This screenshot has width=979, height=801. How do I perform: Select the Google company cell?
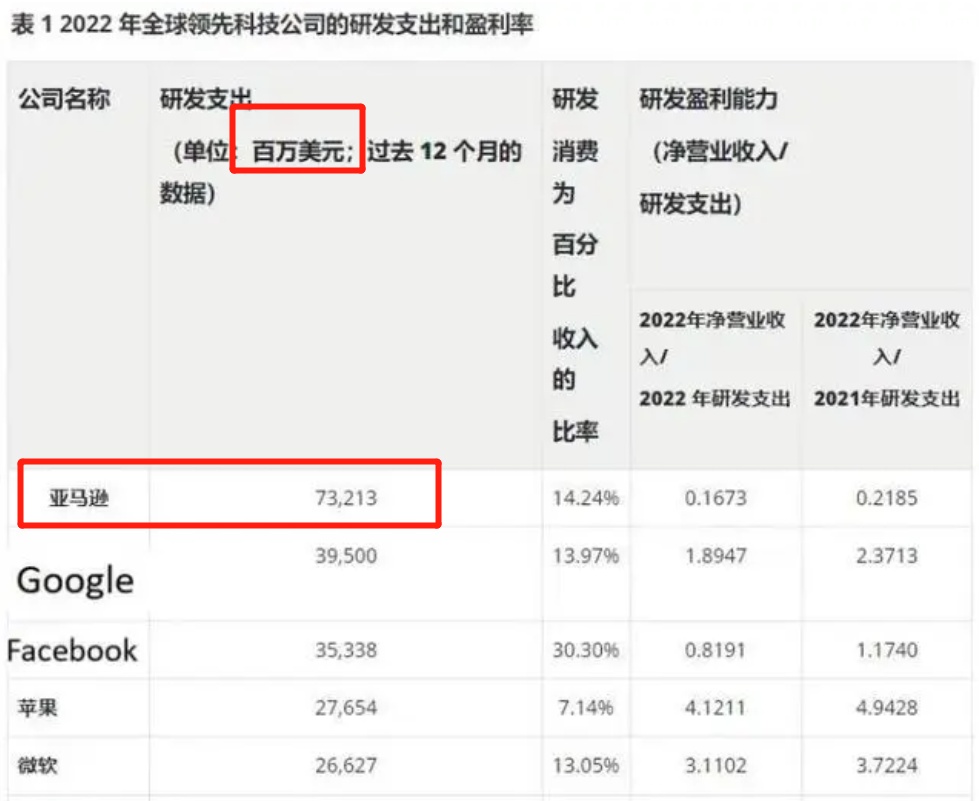76,581
